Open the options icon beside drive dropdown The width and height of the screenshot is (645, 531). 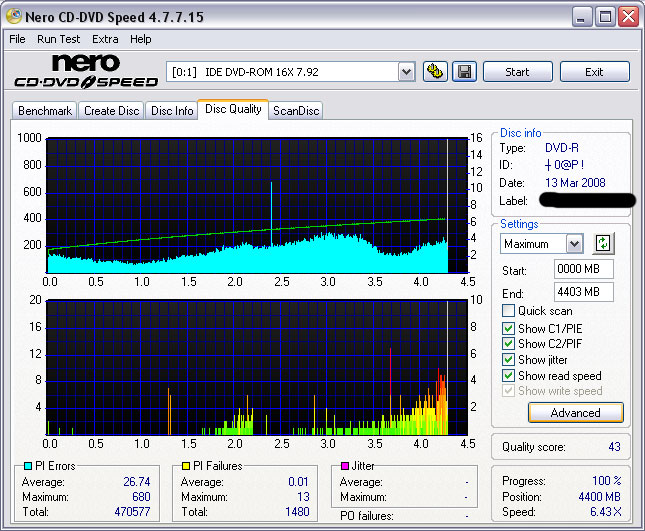click(435, 72)
